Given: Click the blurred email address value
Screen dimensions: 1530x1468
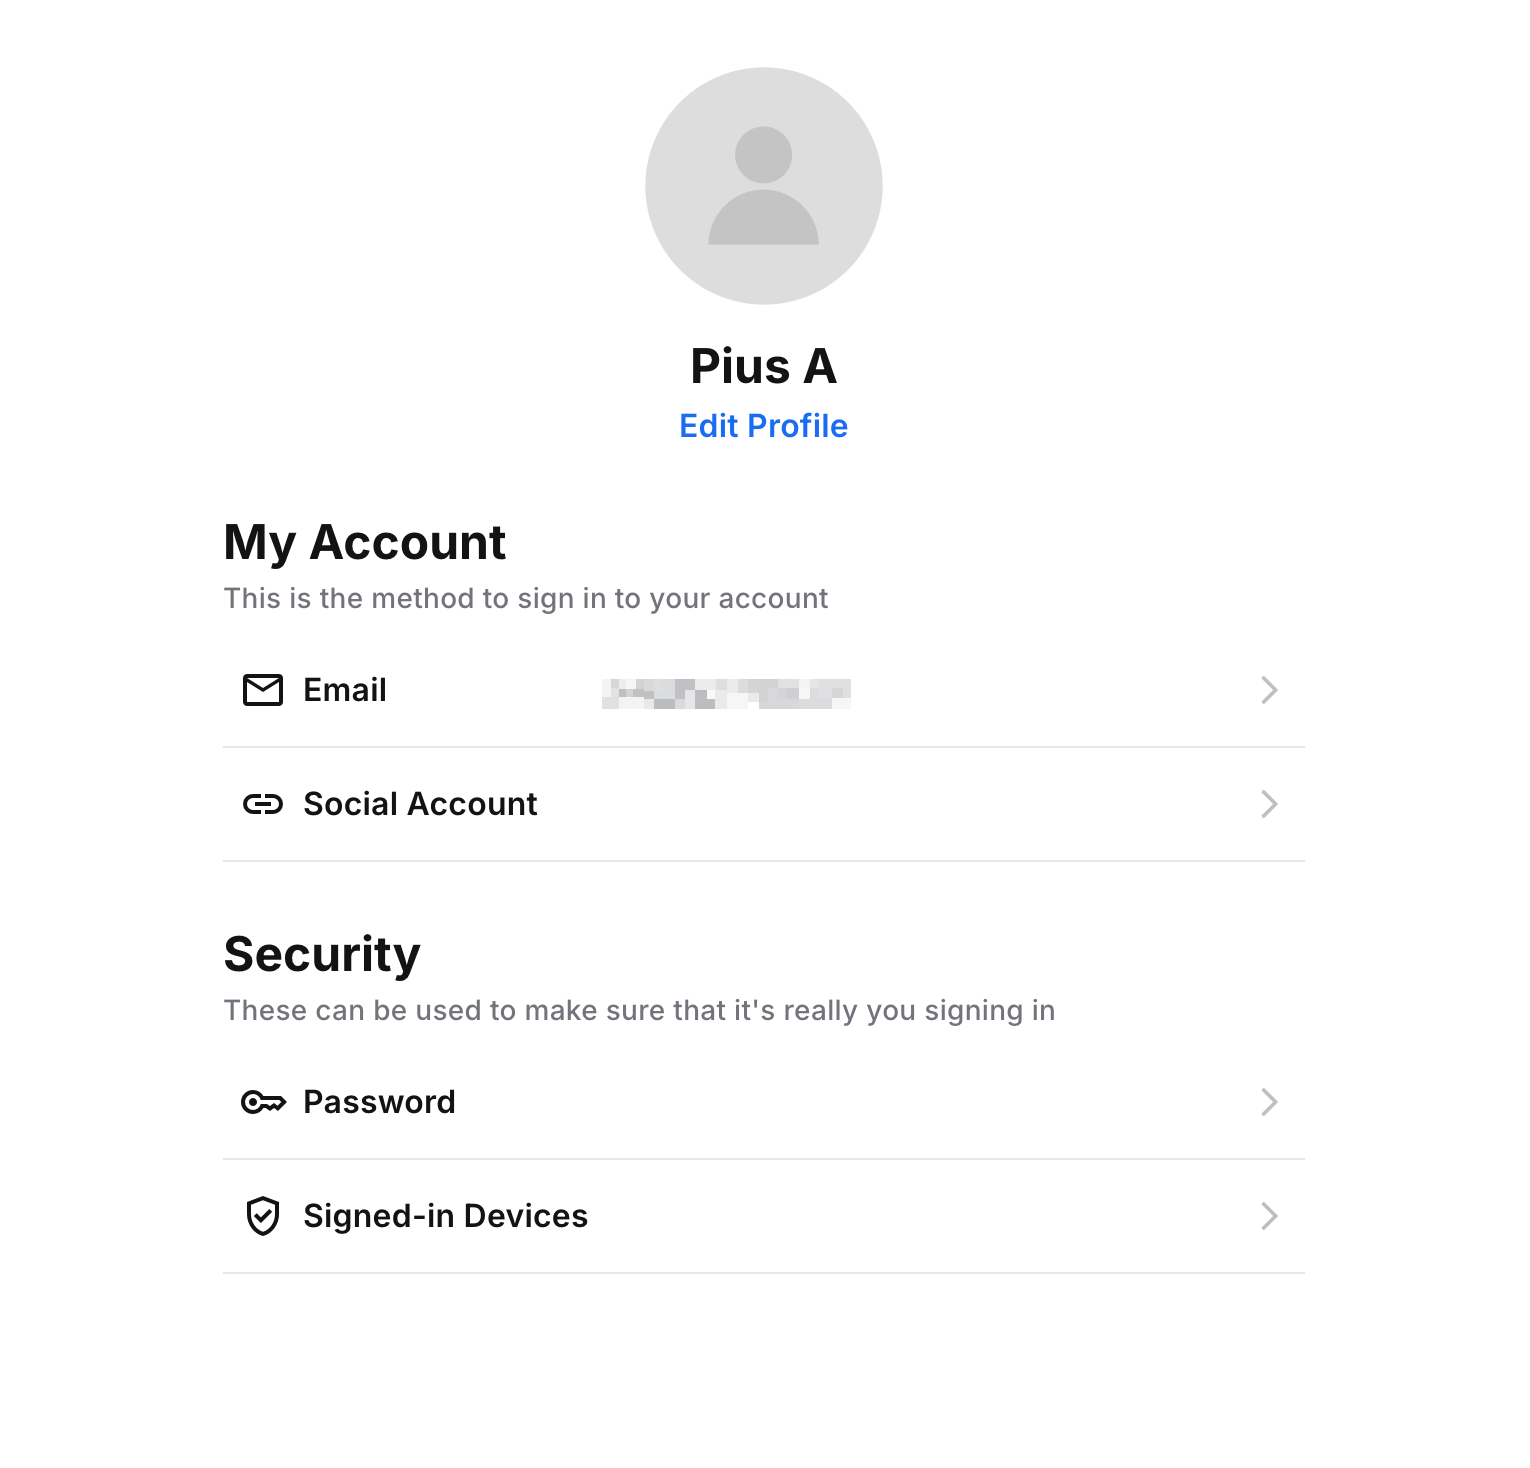Looking at the screenshot, I should [x=726, y=693].
